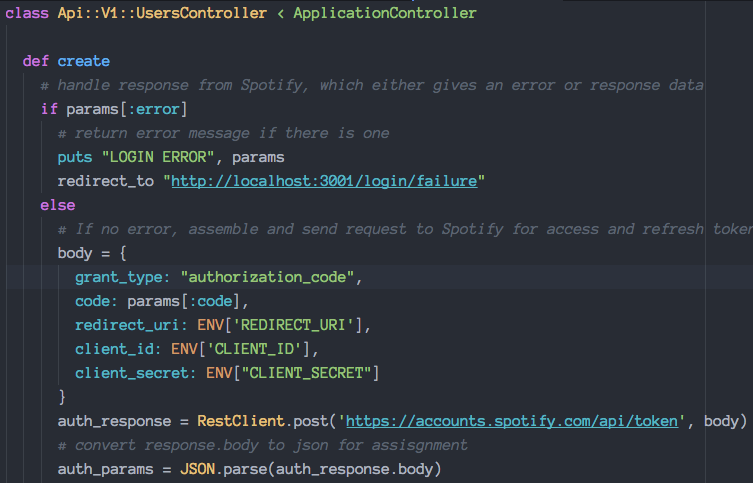
Task: Click the 'body = {' assignment line
Action: click(92, 254)
